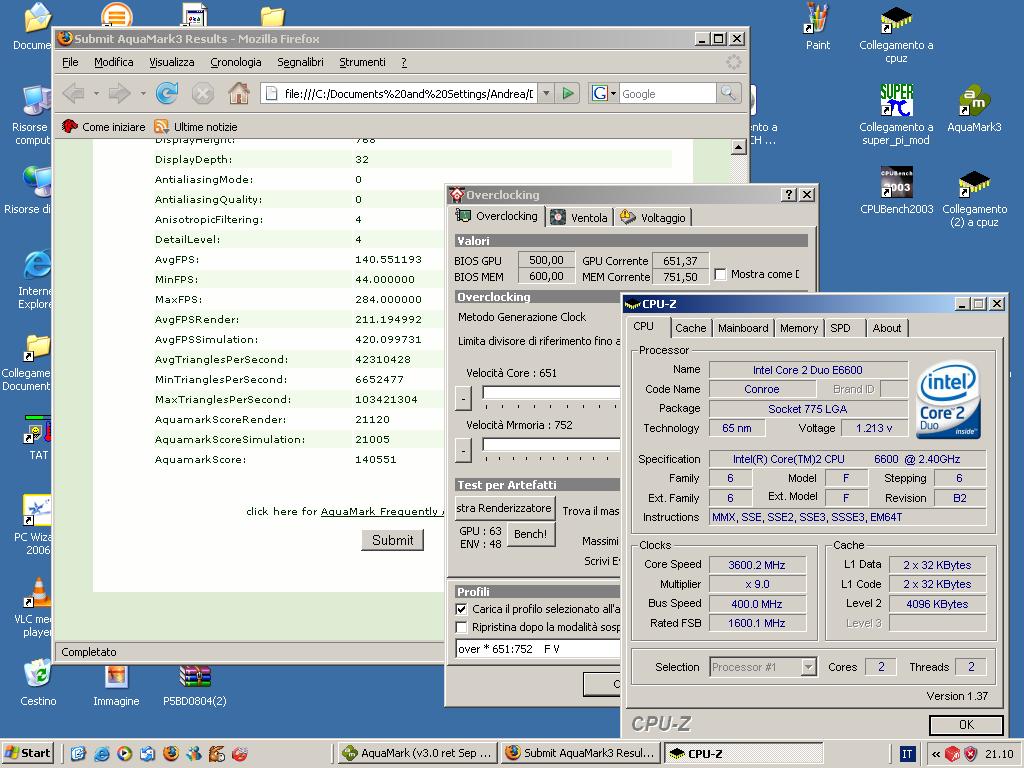Switch to Voltaggio tab
The width and height of the screenshot is (1024, 768).
[x=653, y=217]
